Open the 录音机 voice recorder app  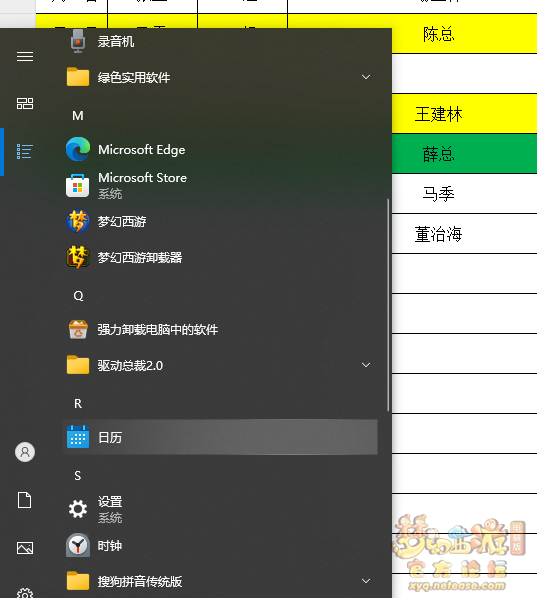click(x=220, y=41)
